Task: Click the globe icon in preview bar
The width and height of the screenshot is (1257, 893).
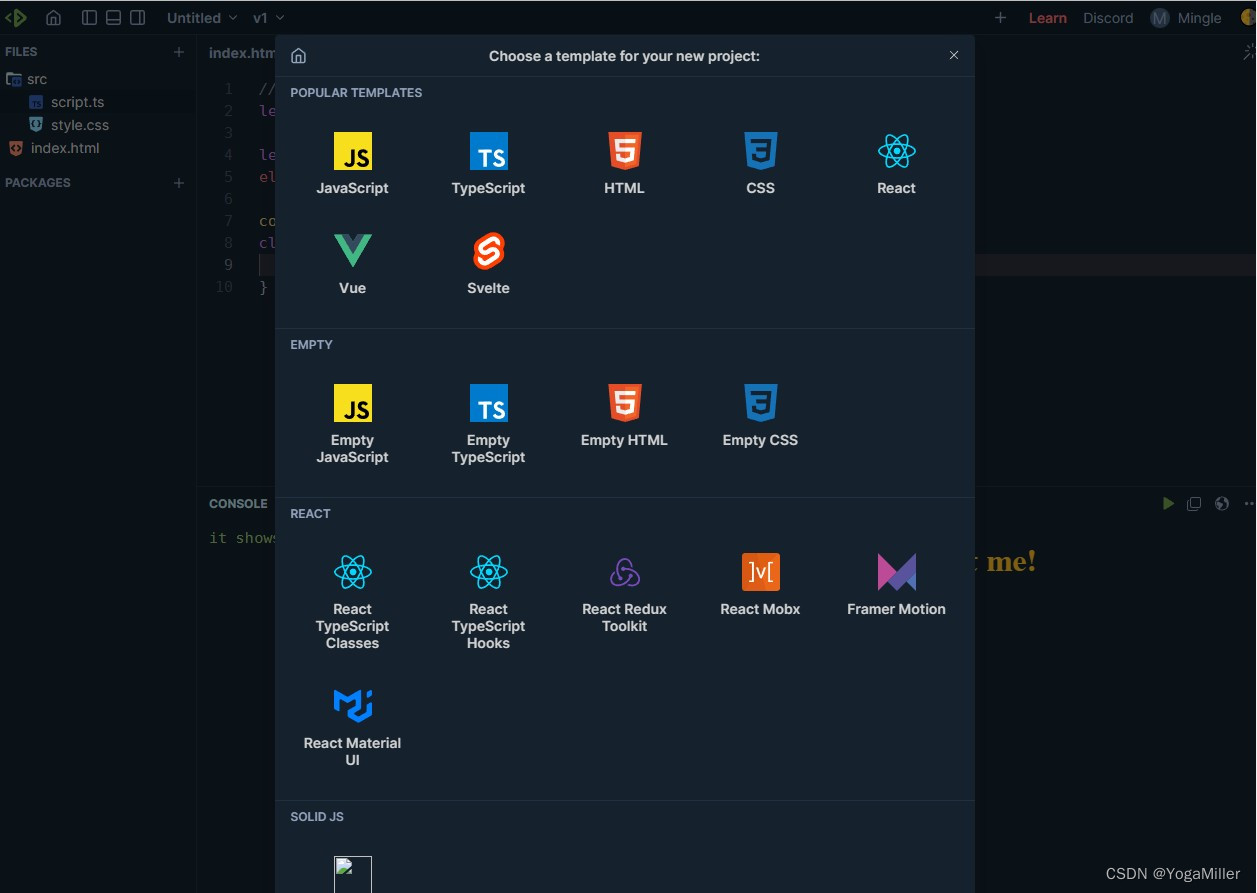Action: click(1221, 504)
